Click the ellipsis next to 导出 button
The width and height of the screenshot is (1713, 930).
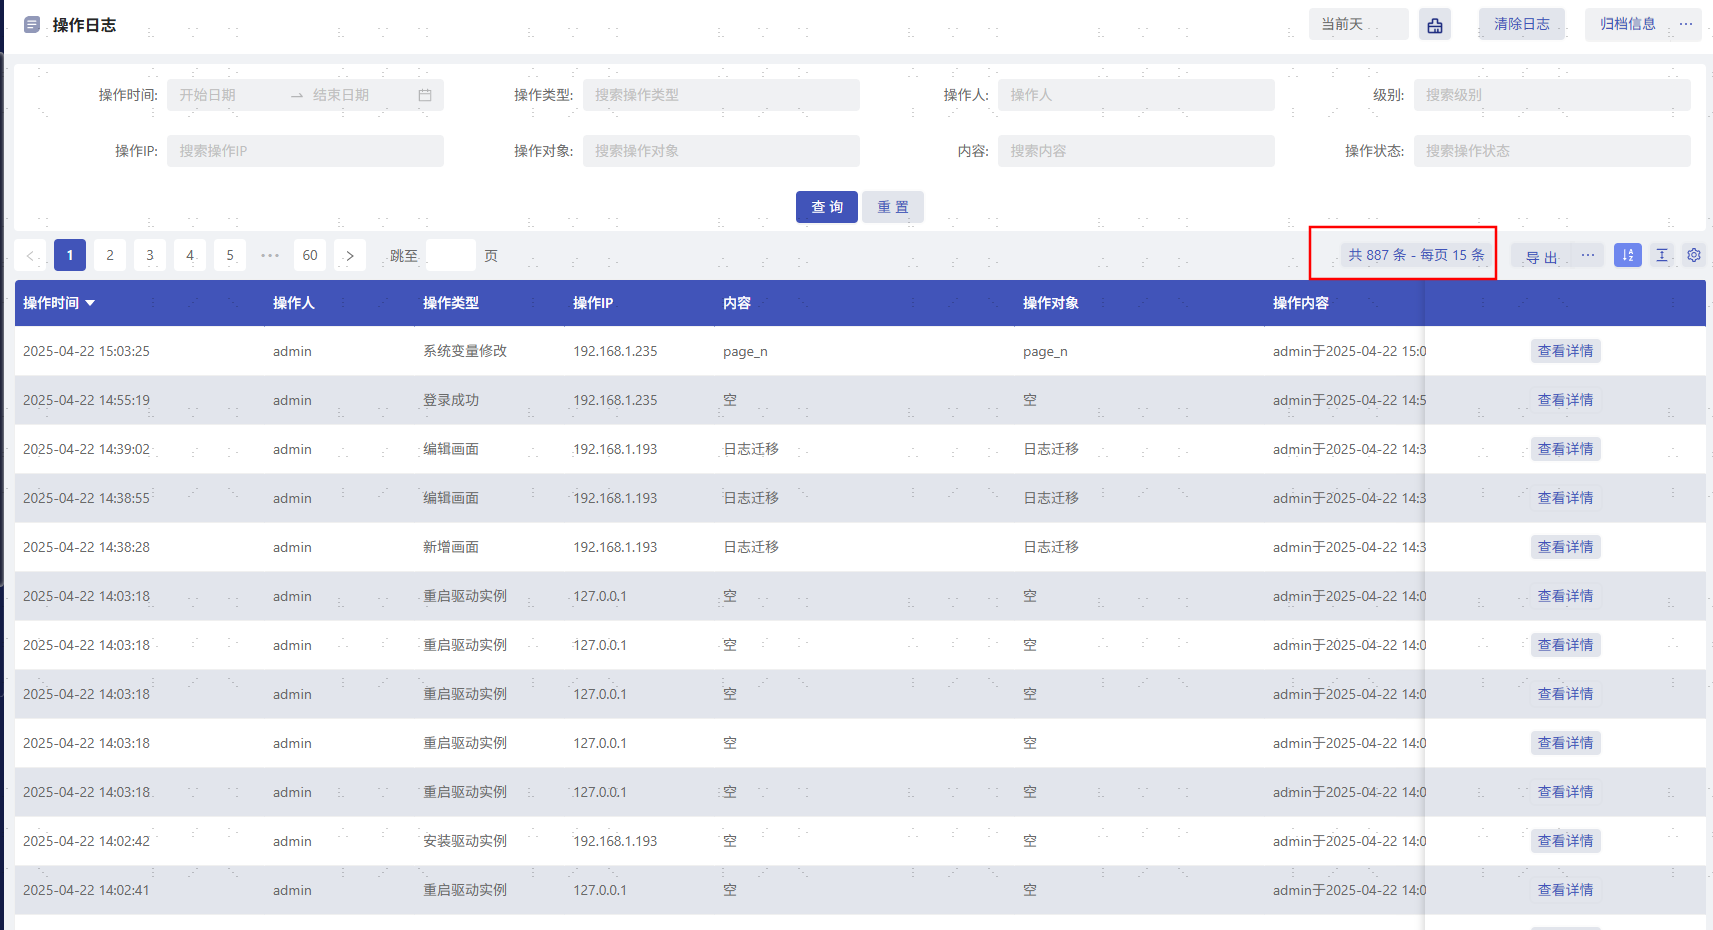tap(1587, 255)
